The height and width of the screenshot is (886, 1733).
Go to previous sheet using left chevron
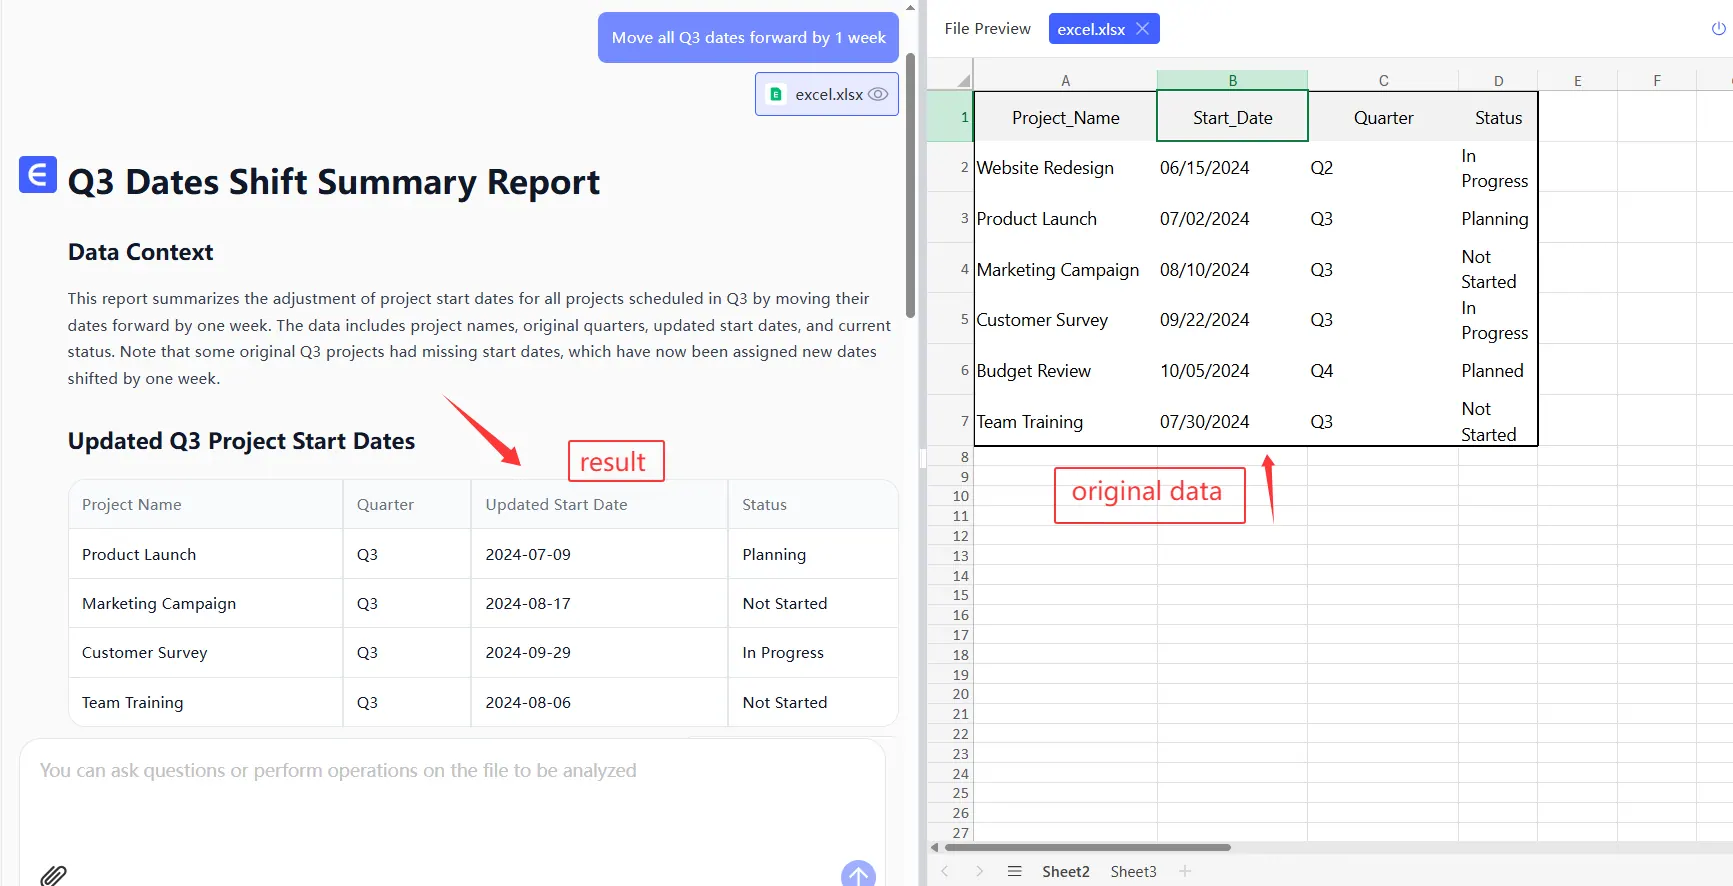tap(945, 871)
